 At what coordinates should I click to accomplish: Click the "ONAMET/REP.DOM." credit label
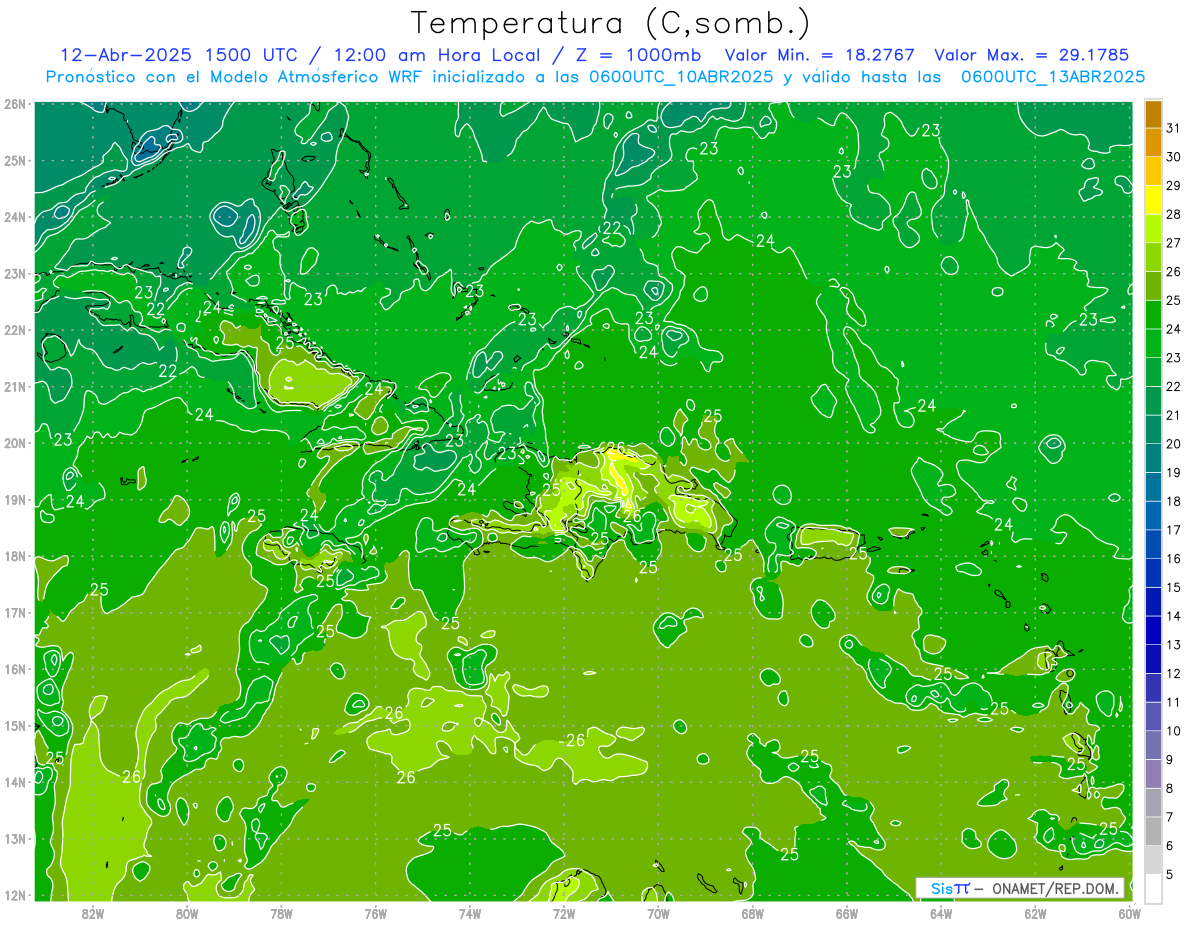1058,888
